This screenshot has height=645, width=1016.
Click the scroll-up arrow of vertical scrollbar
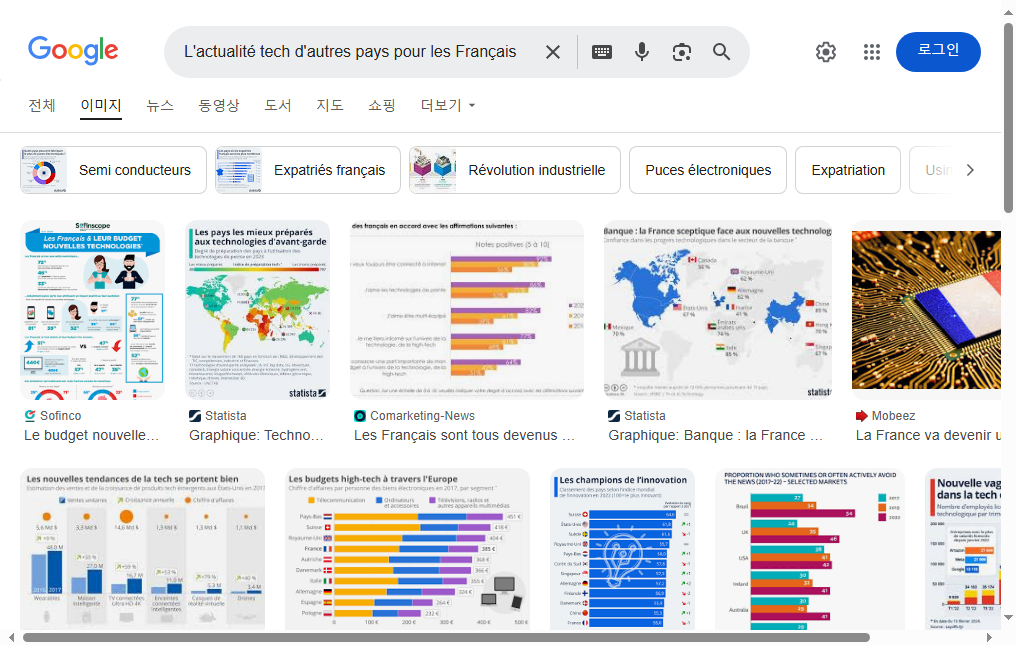[x=1008, y=11]
